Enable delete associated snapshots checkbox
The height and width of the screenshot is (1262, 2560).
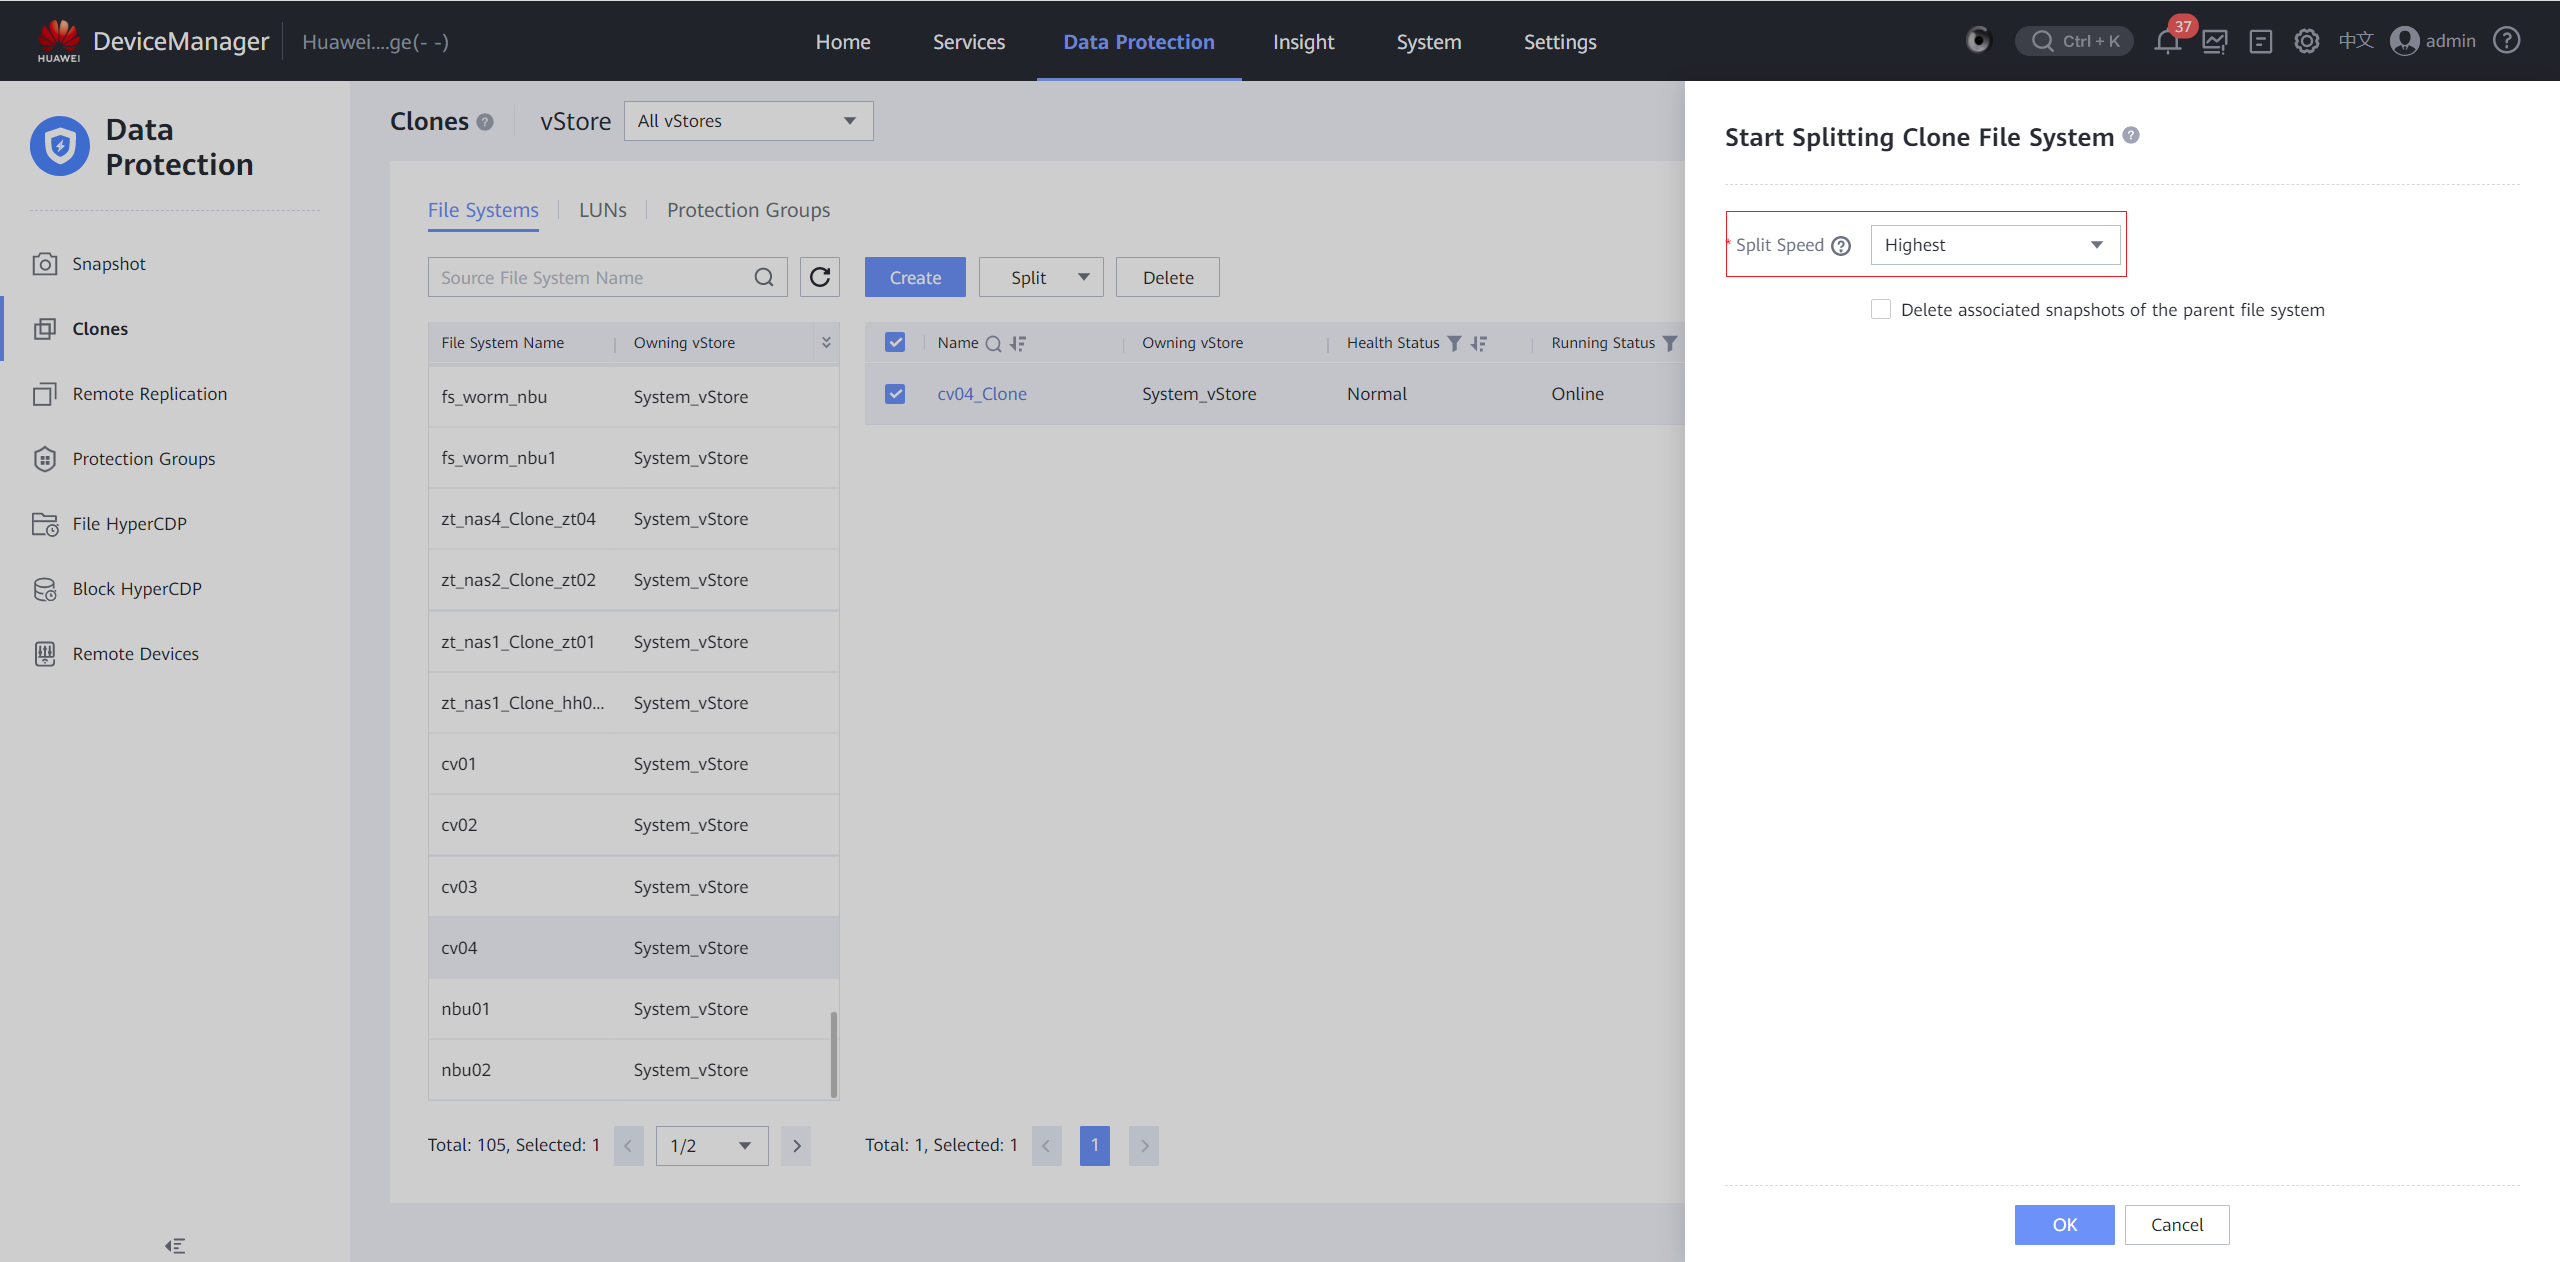tap(1881, 309)
